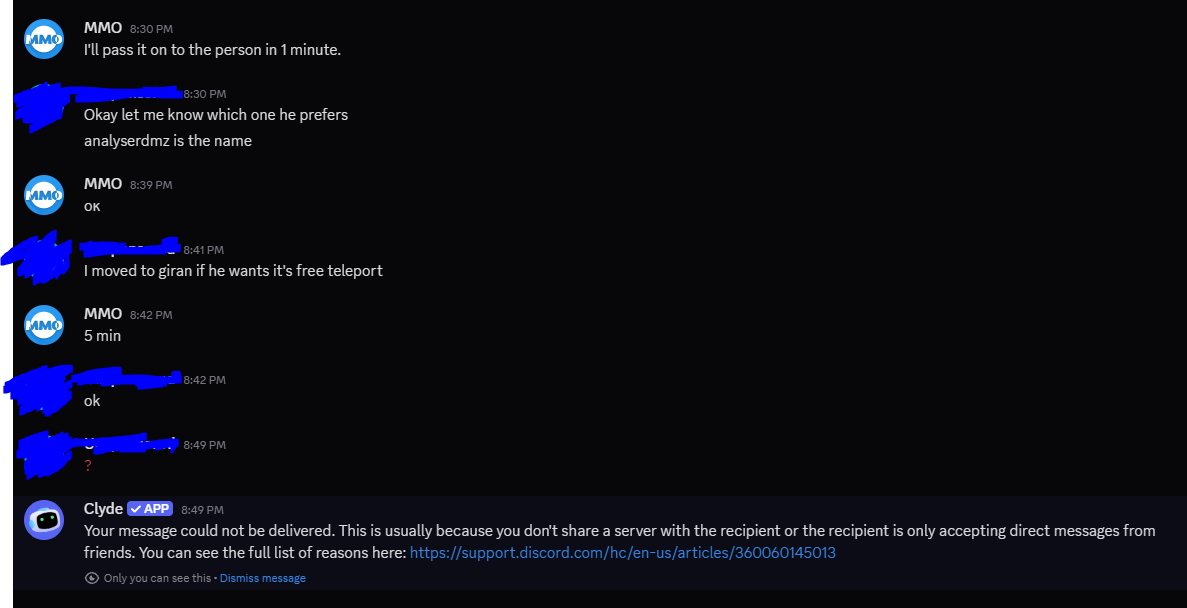1187x608 pixels.
Task: Click the 8:49 PM timestamp next to Clyde
Action: [x=202, y=510]
